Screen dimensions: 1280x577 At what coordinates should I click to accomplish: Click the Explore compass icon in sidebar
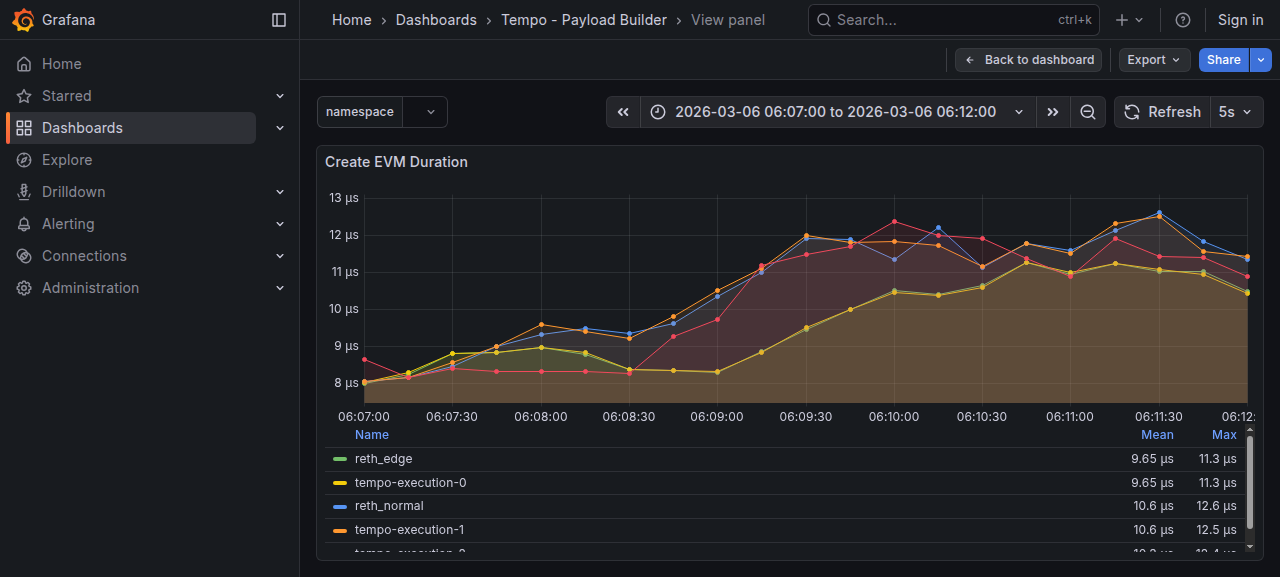click(24, 160)
